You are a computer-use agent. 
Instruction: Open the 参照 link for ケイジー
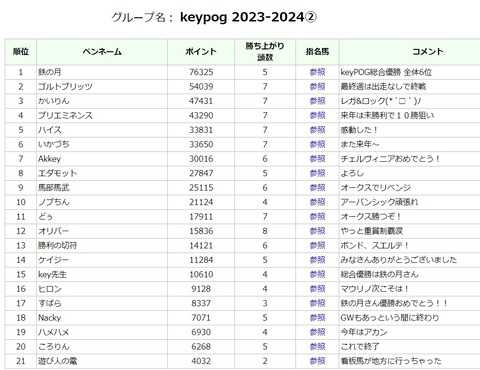(317, 260)
